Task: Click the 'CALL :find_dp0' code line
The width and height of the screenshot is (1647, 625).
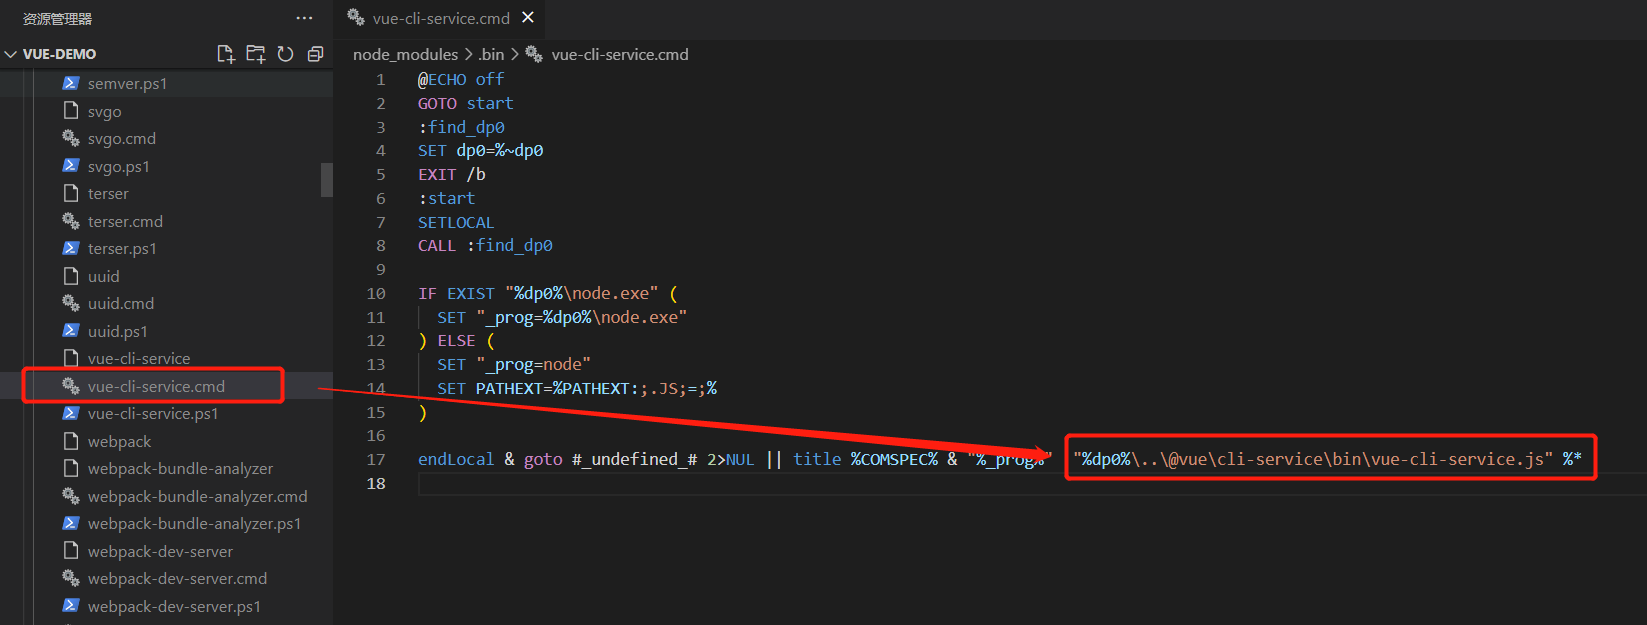Action: coord(485,245)
